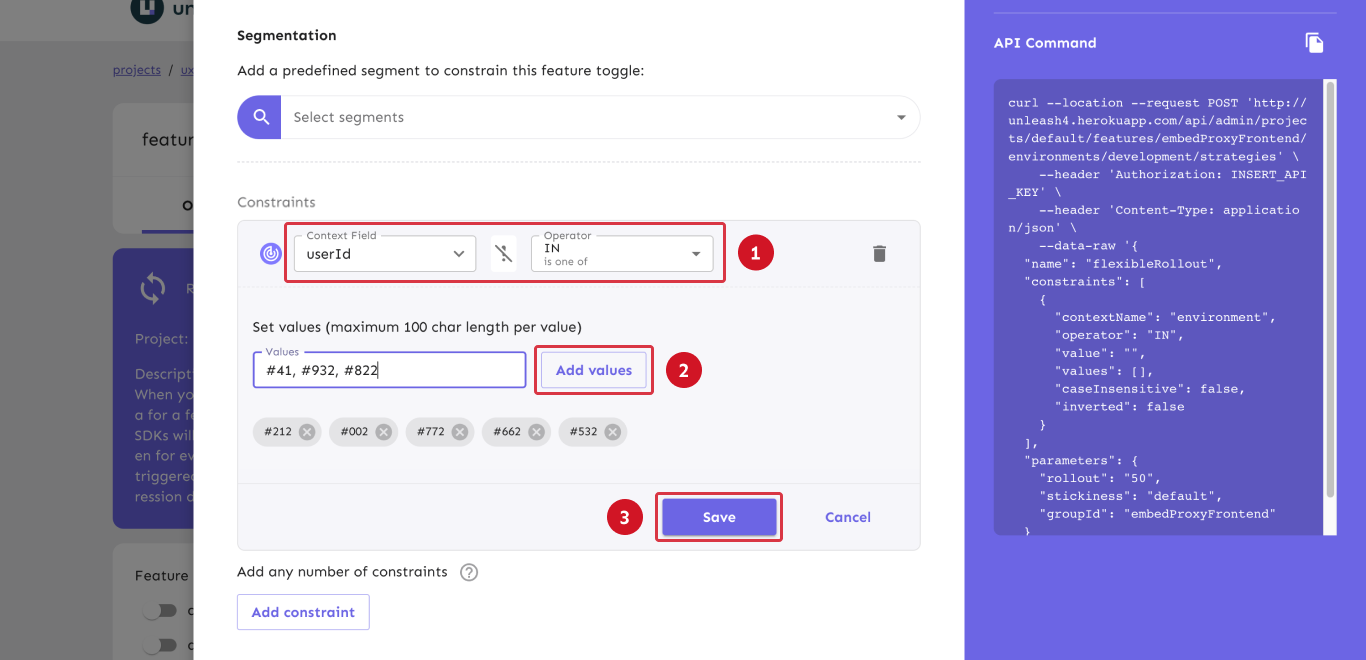
Task: Copy the API command with copy icon
Action: click(1314, 43)
